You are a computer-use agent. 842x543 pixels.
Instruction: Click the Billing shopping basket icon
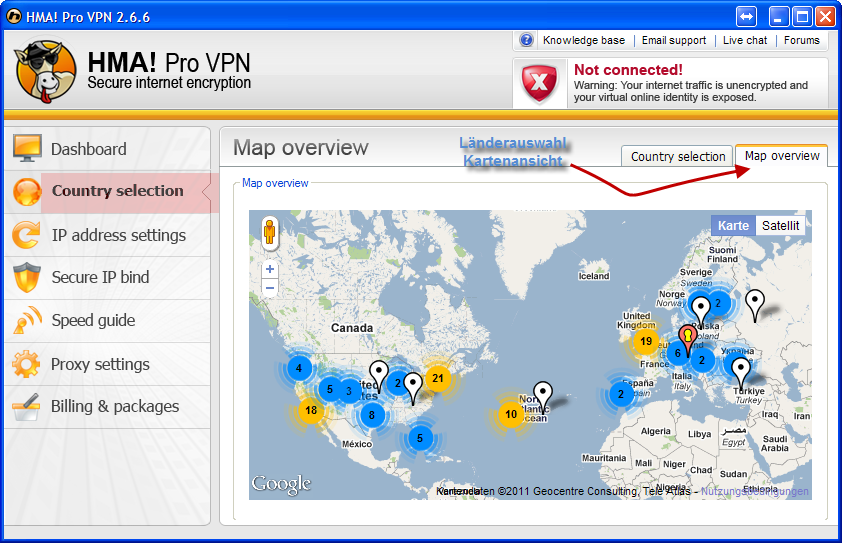click(26, 407)
